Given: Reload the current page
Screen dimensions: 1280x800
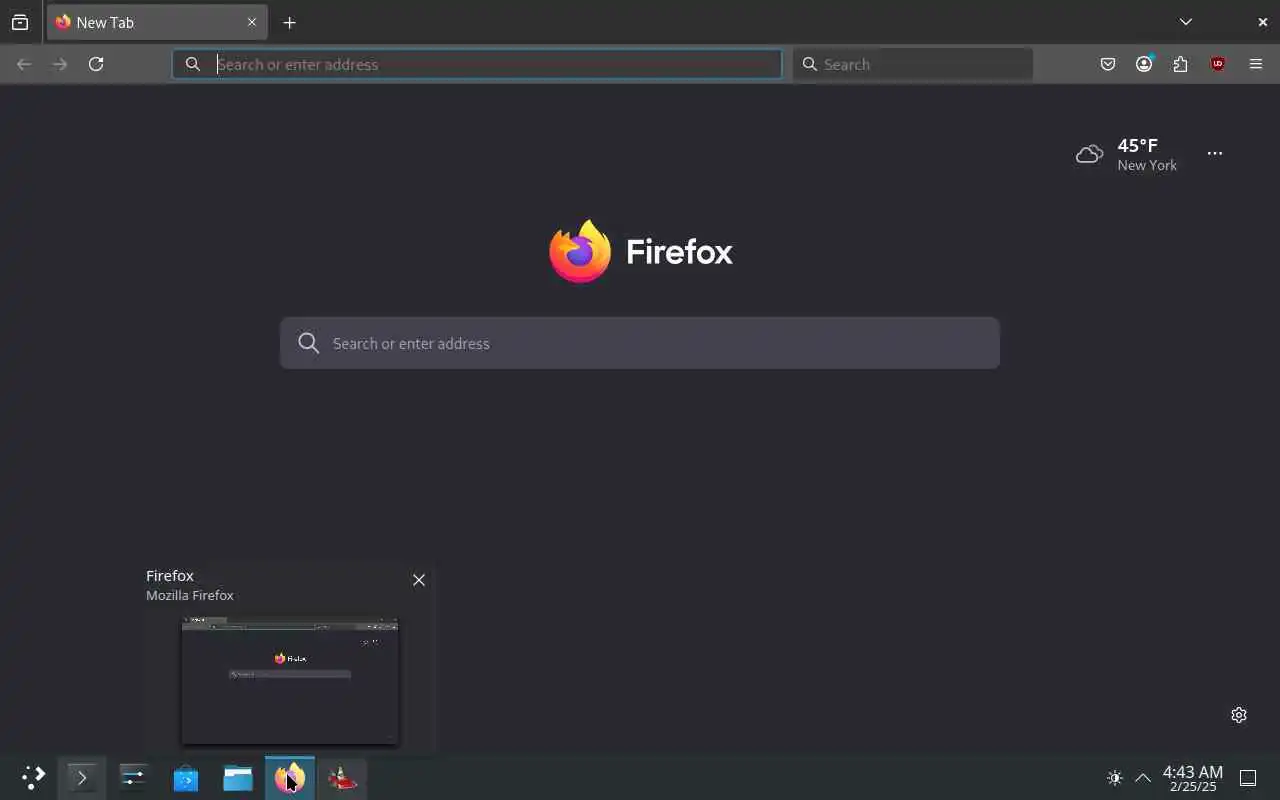Looking at the screenshot, I should pyautogui.click(x=96, y=64).
